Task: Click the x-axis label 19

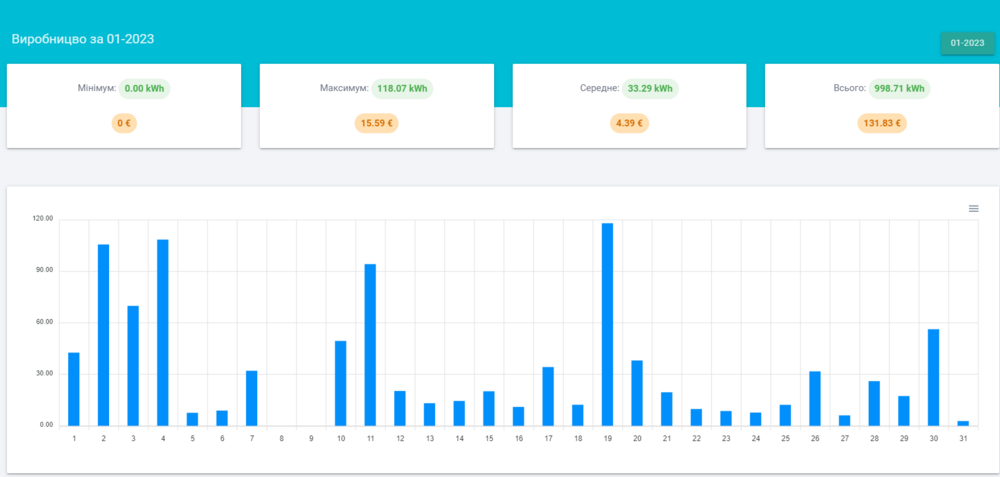Action: coord(607,439)
